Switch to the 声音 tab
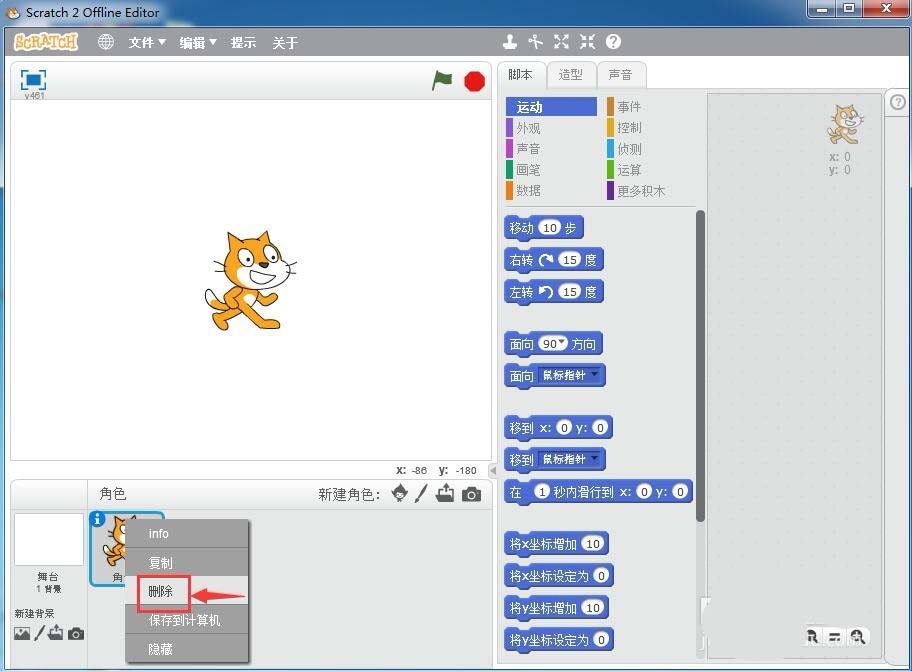 [620, 75]
